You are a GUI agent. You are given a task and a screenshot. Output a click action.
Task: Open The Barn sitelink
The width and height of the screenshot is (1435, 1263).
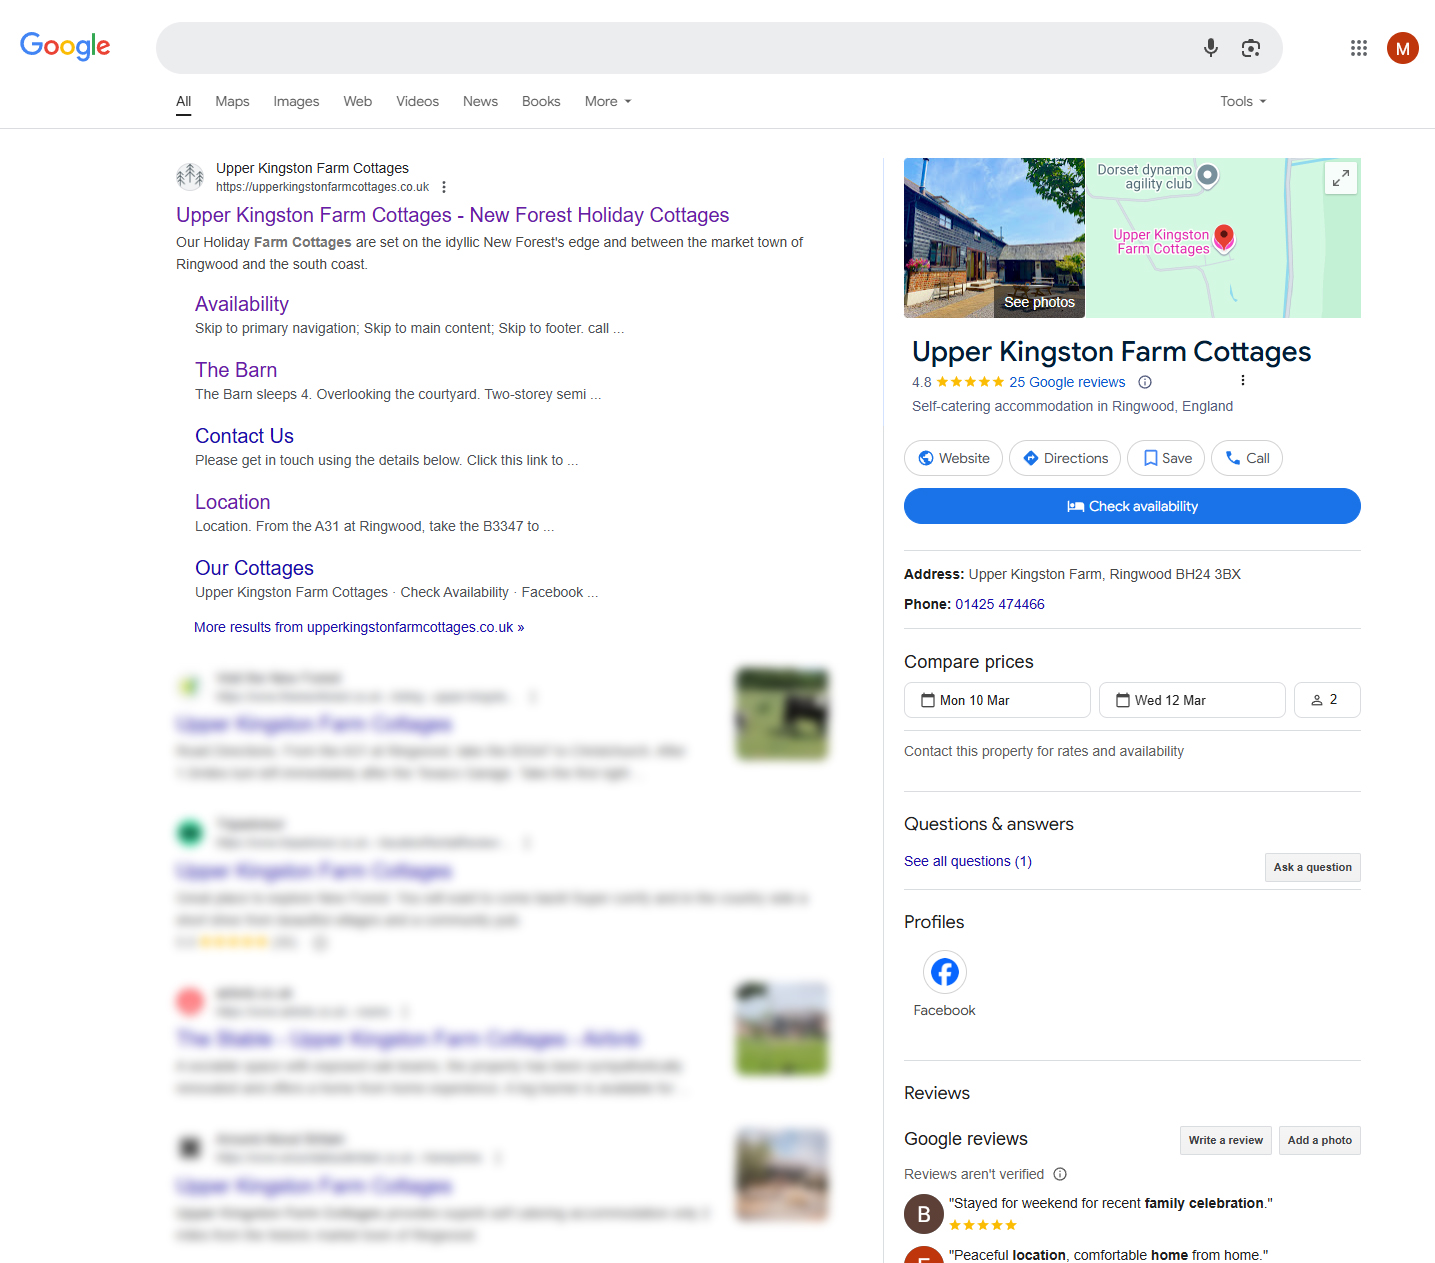pyautogui.click(x=236, y=370)
